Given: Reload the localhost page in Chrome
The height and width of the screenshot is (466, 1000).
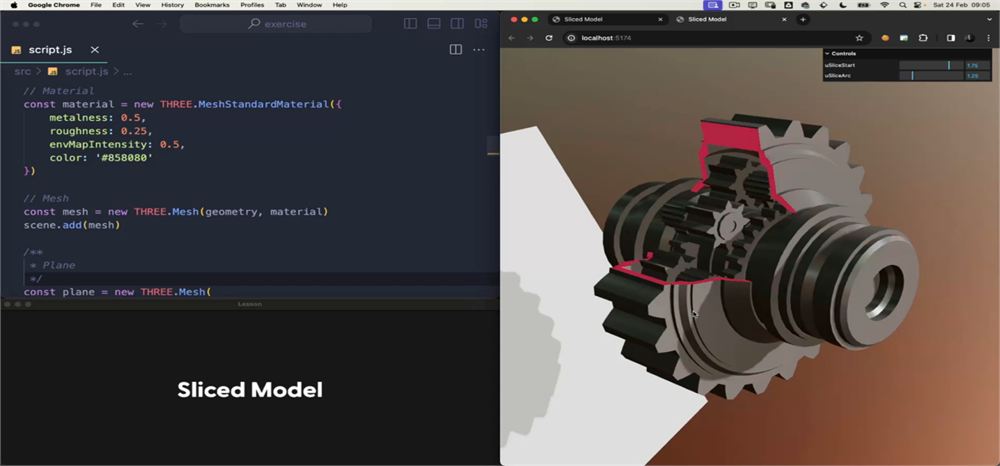Looking at the screenshot, I should tap(548, 38).
